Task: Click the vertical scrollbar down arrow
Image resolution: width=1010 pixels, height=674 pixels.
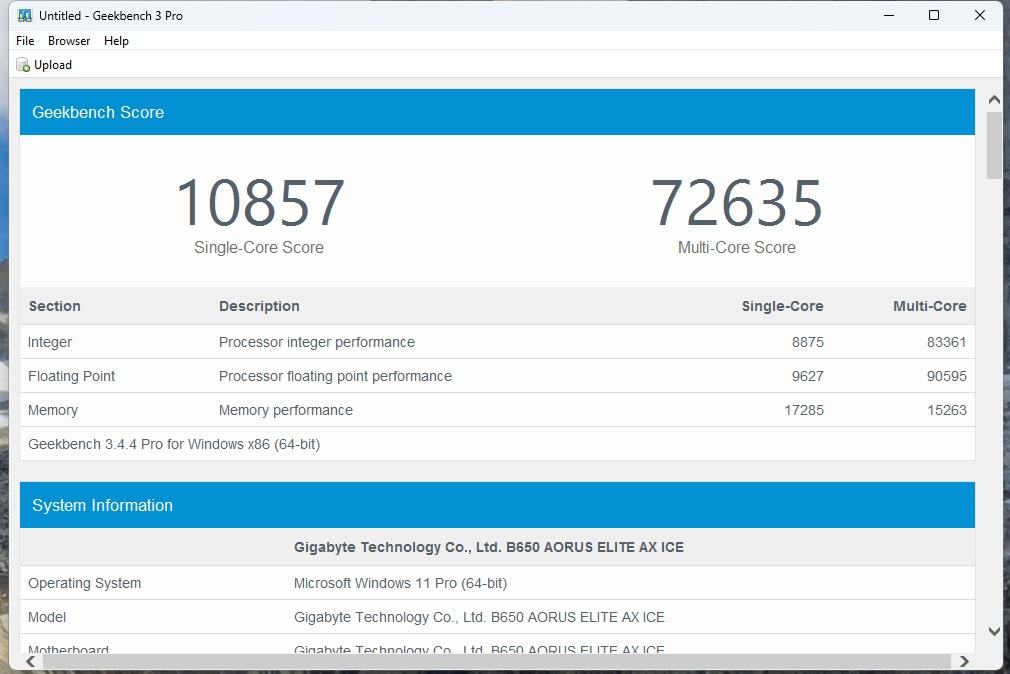Action: click(x=994, y=631)
